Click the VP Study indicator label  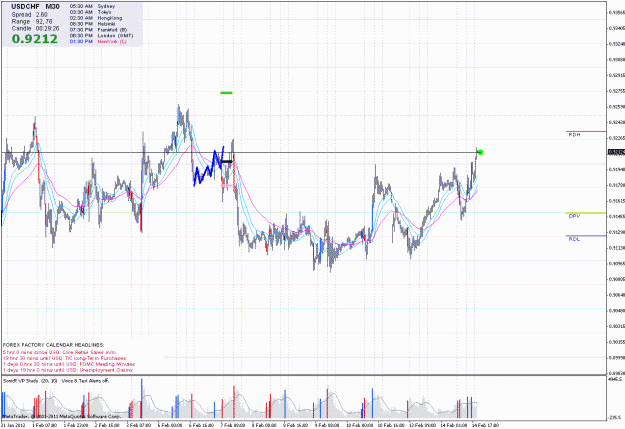pos(30,381)
